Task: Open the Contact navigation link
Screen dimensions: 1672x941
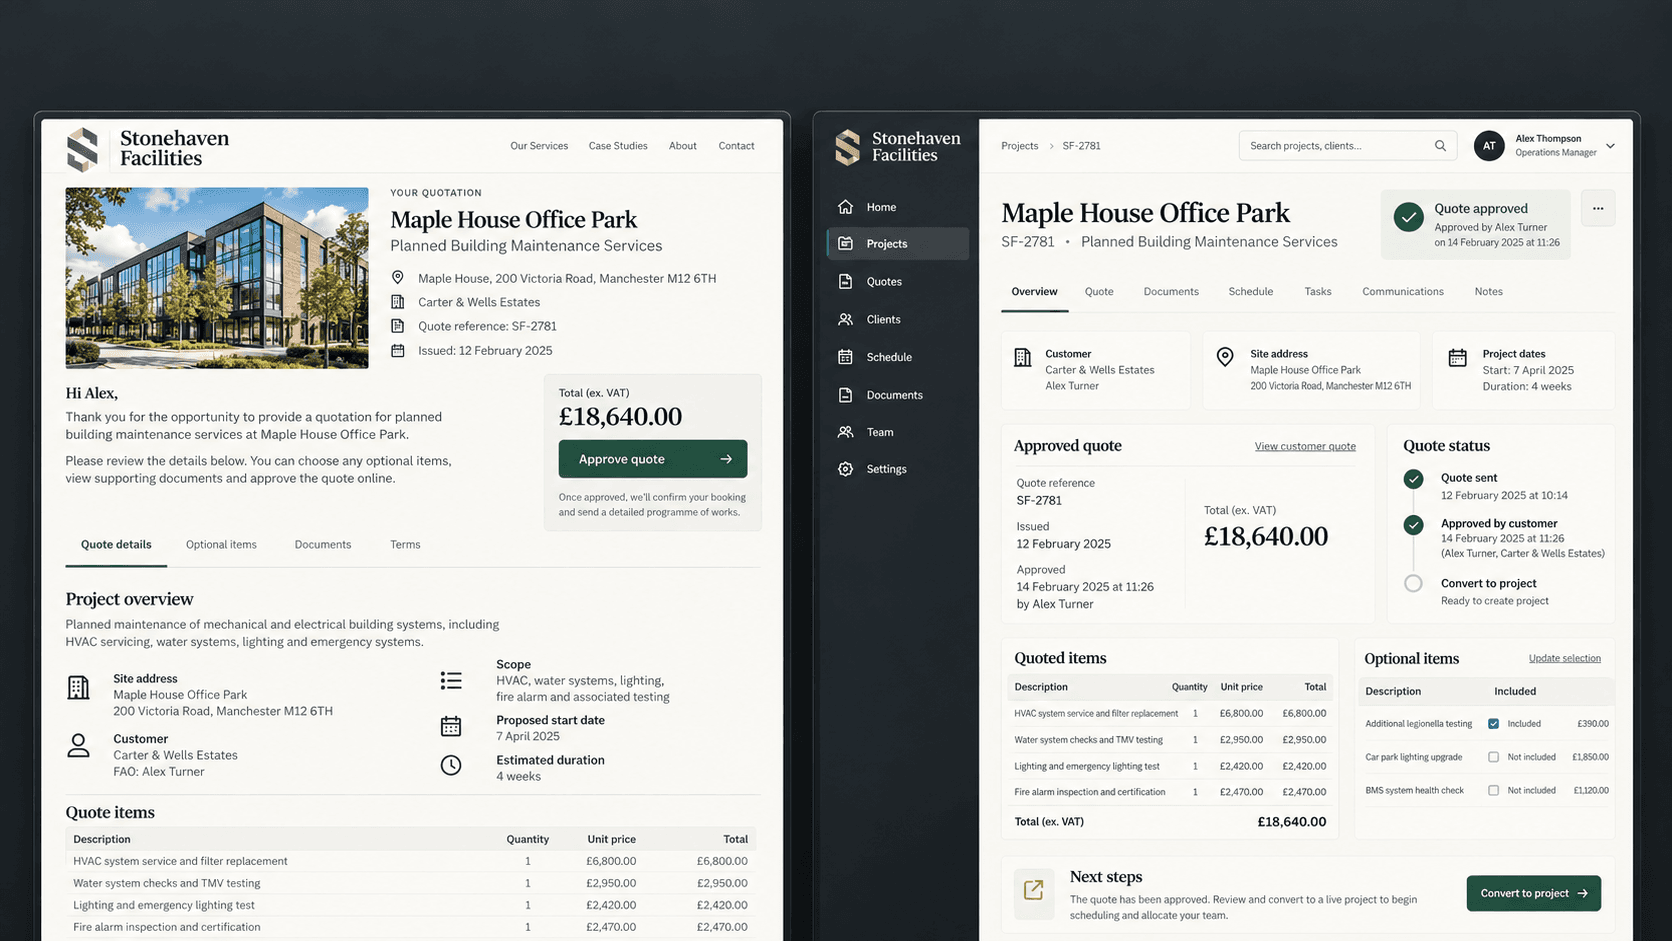Action: pos(736,146)
